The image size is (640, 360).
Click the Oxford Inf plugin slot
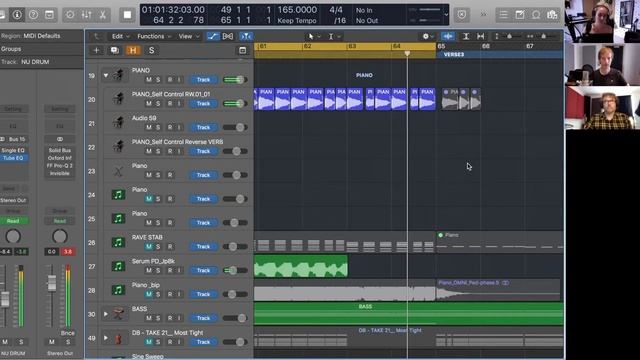(60, 158)
